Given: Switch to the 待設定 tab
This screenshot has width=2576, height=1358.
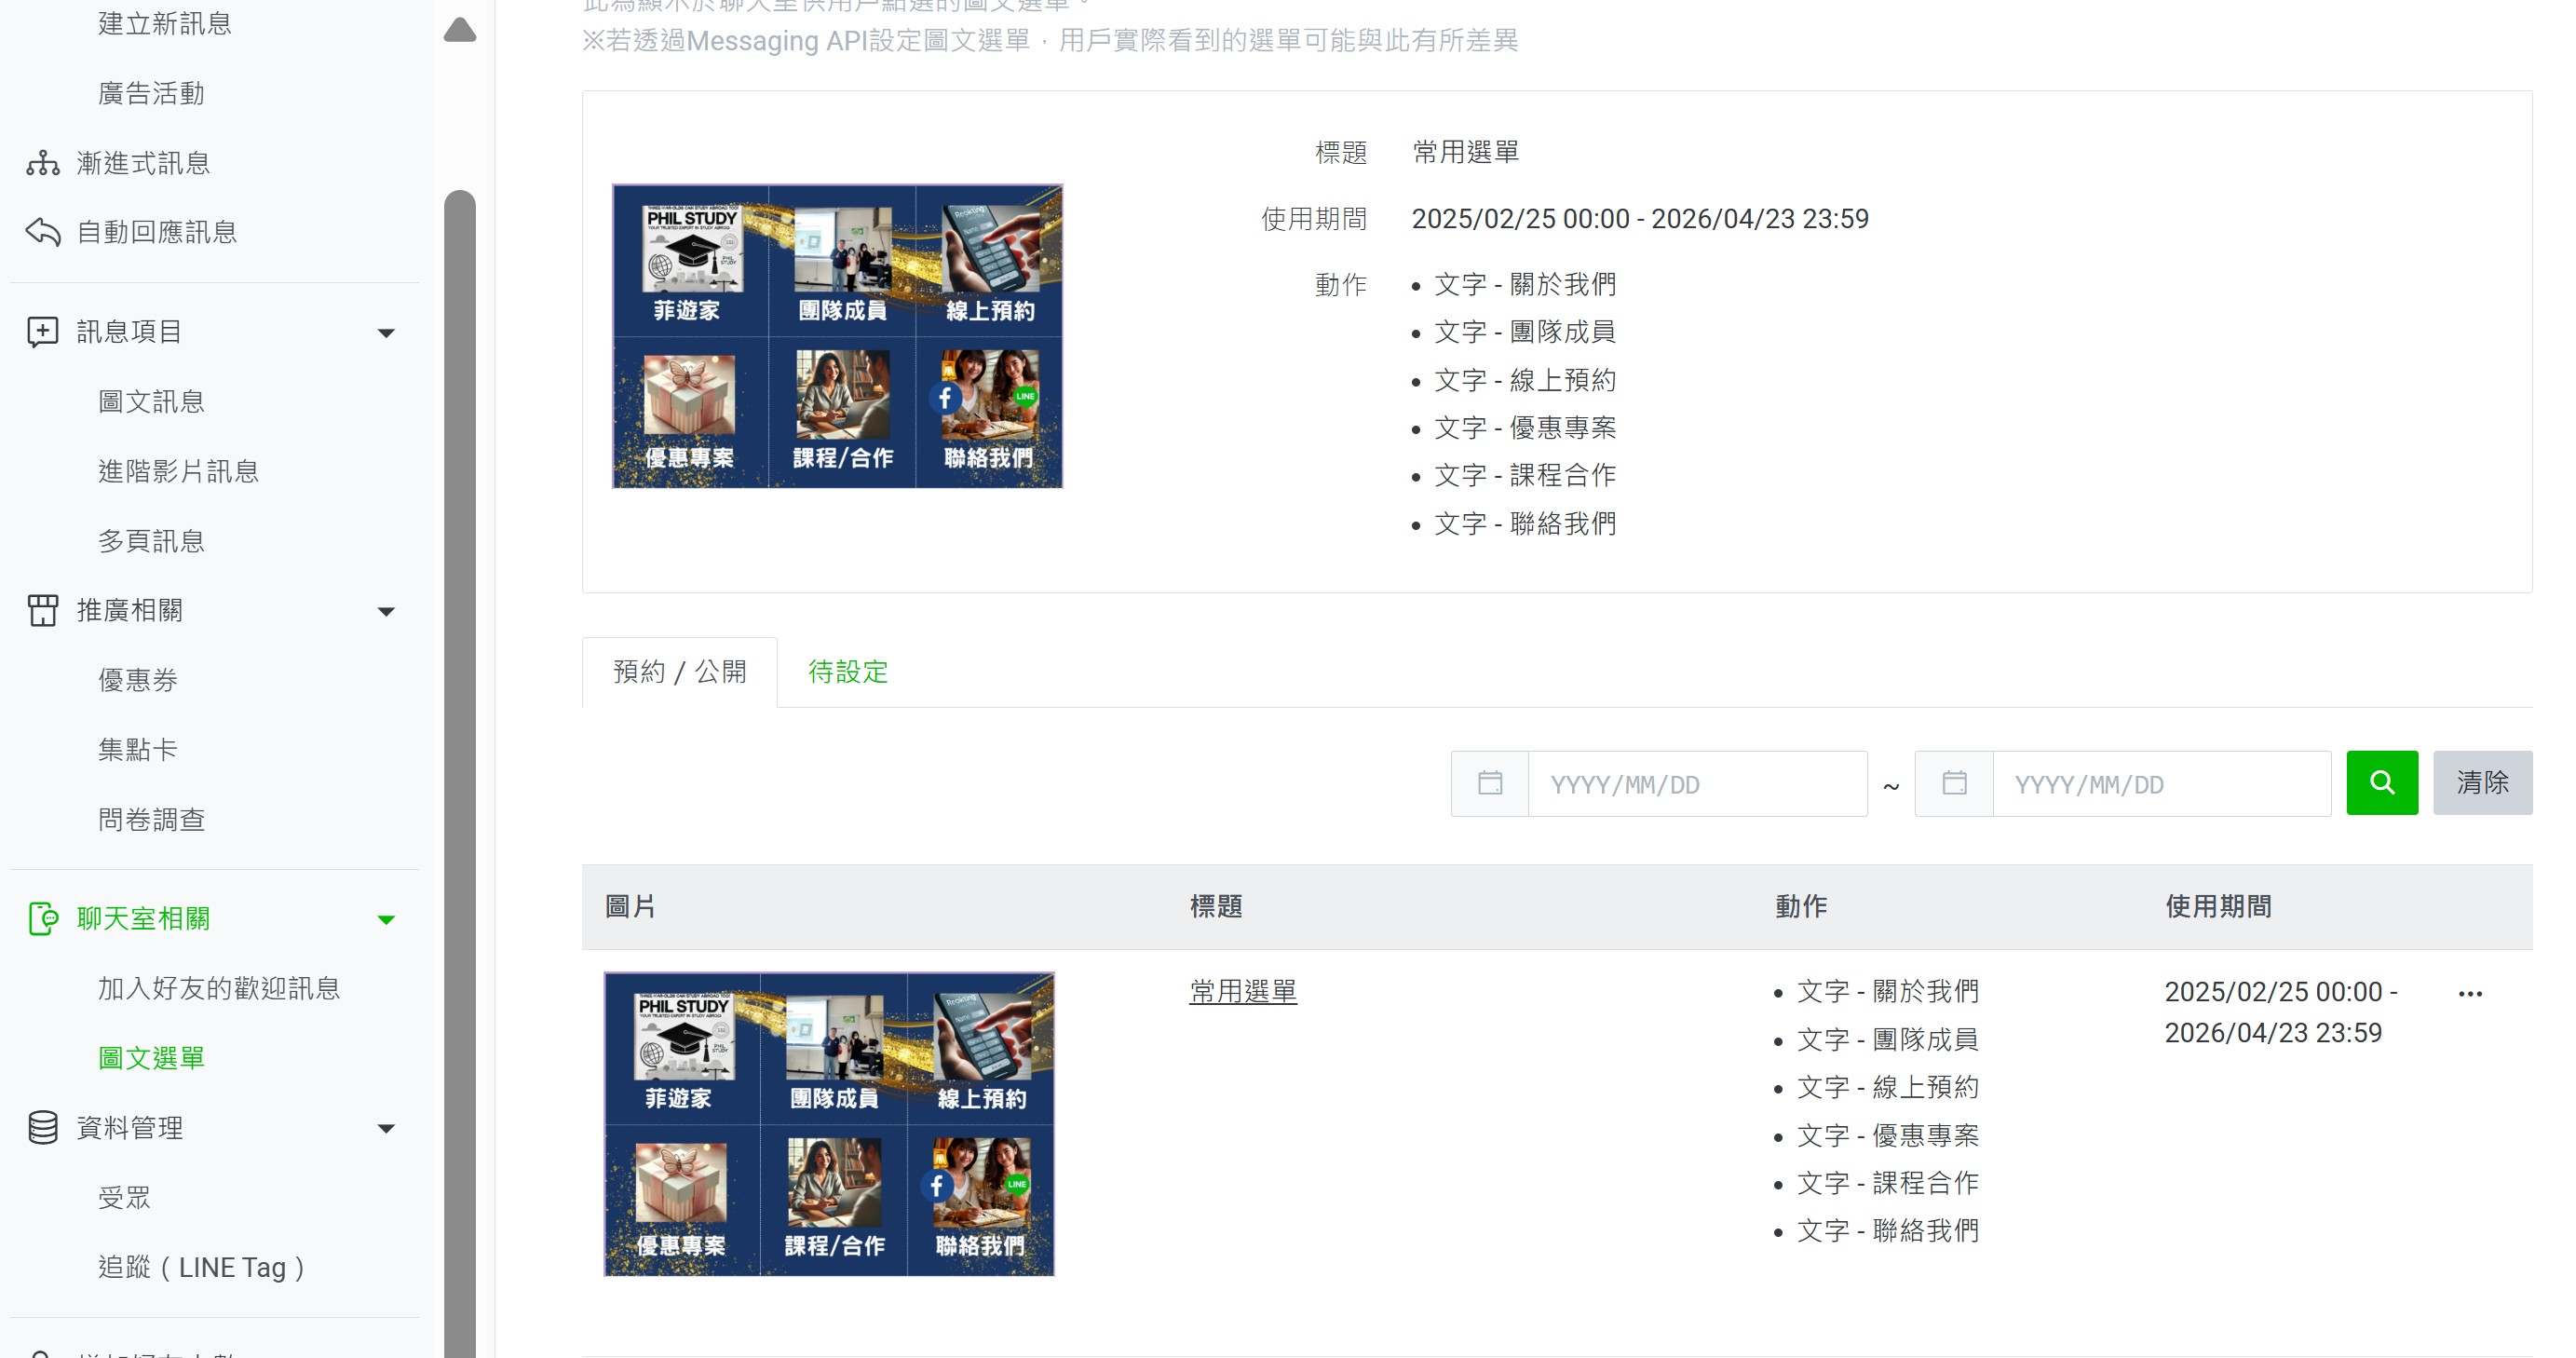Looking at the screenshot, I should (x=848, y=672).
